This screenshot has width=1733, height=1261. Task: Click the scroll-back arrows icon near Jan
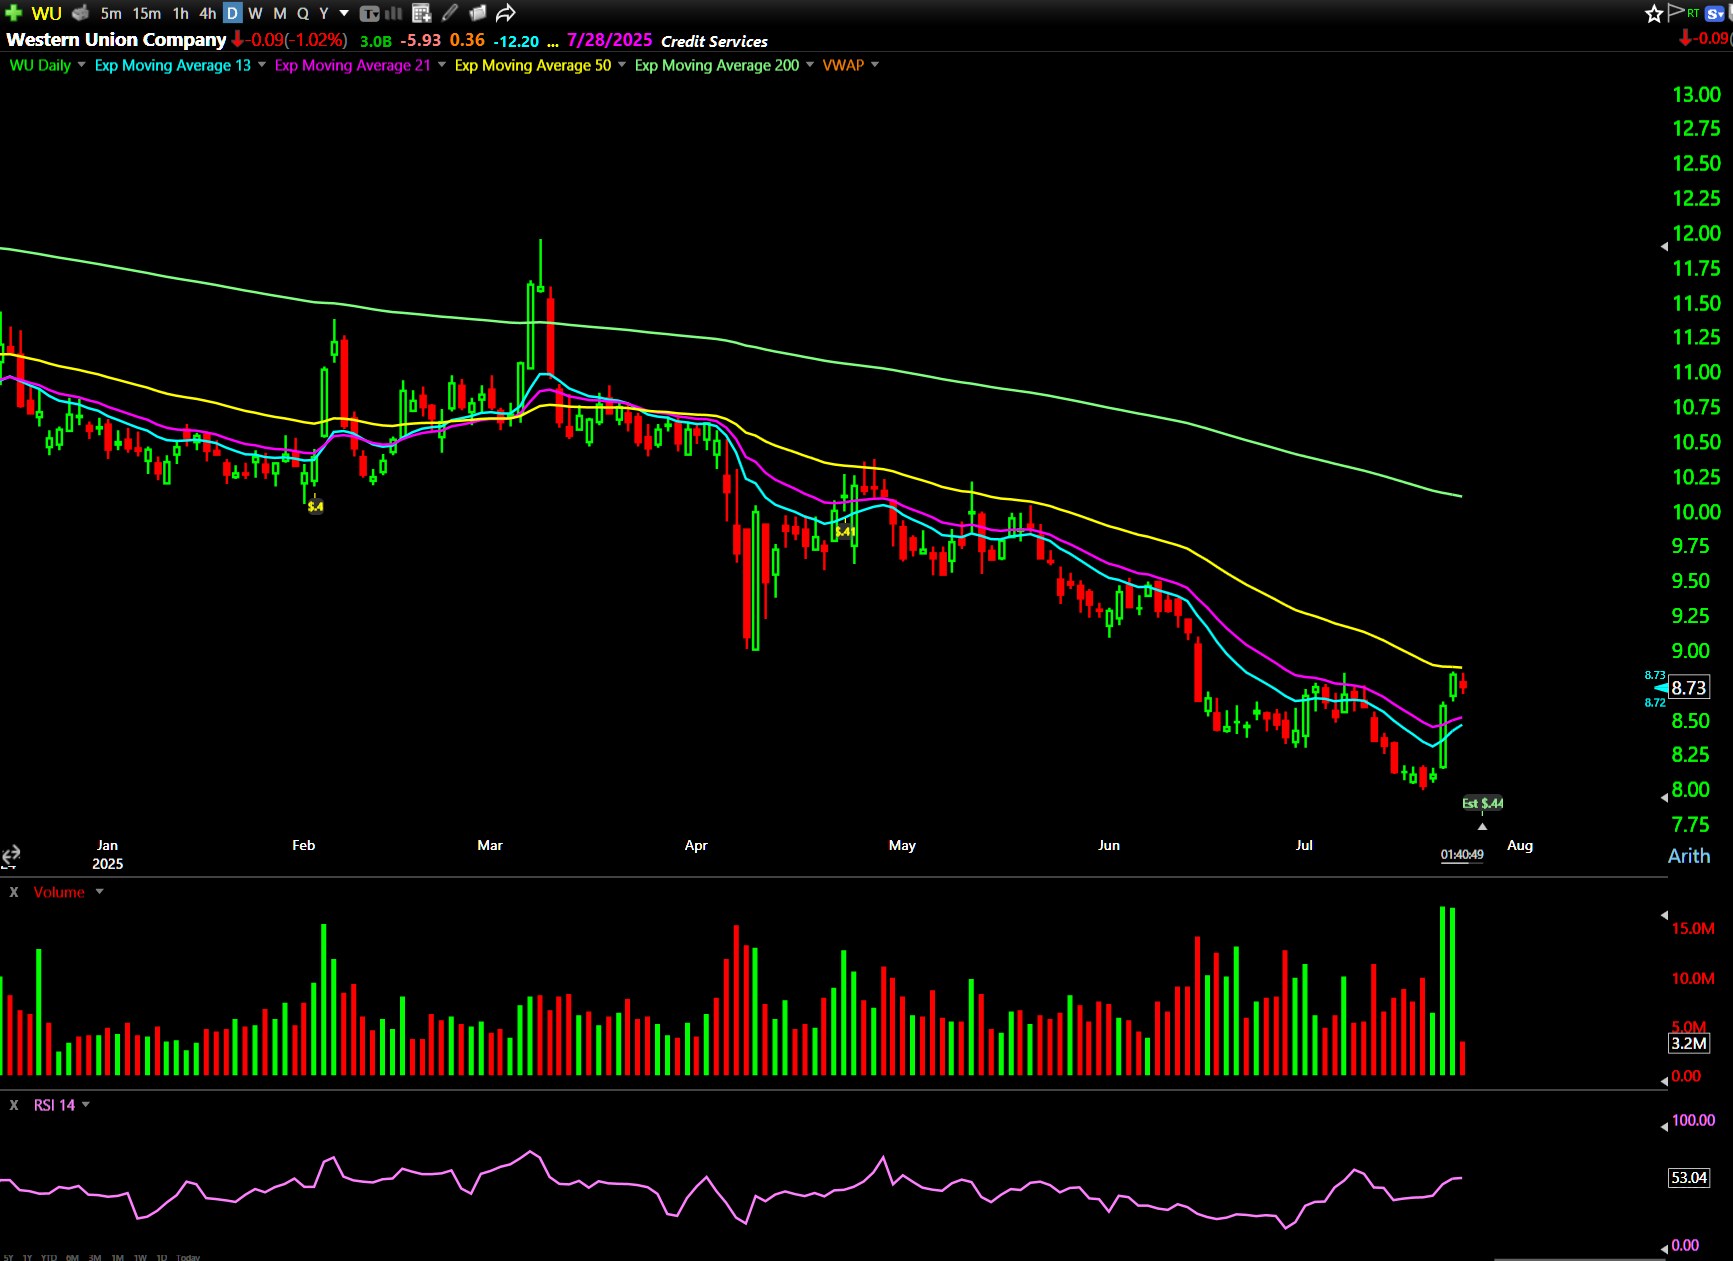point(11,855)
